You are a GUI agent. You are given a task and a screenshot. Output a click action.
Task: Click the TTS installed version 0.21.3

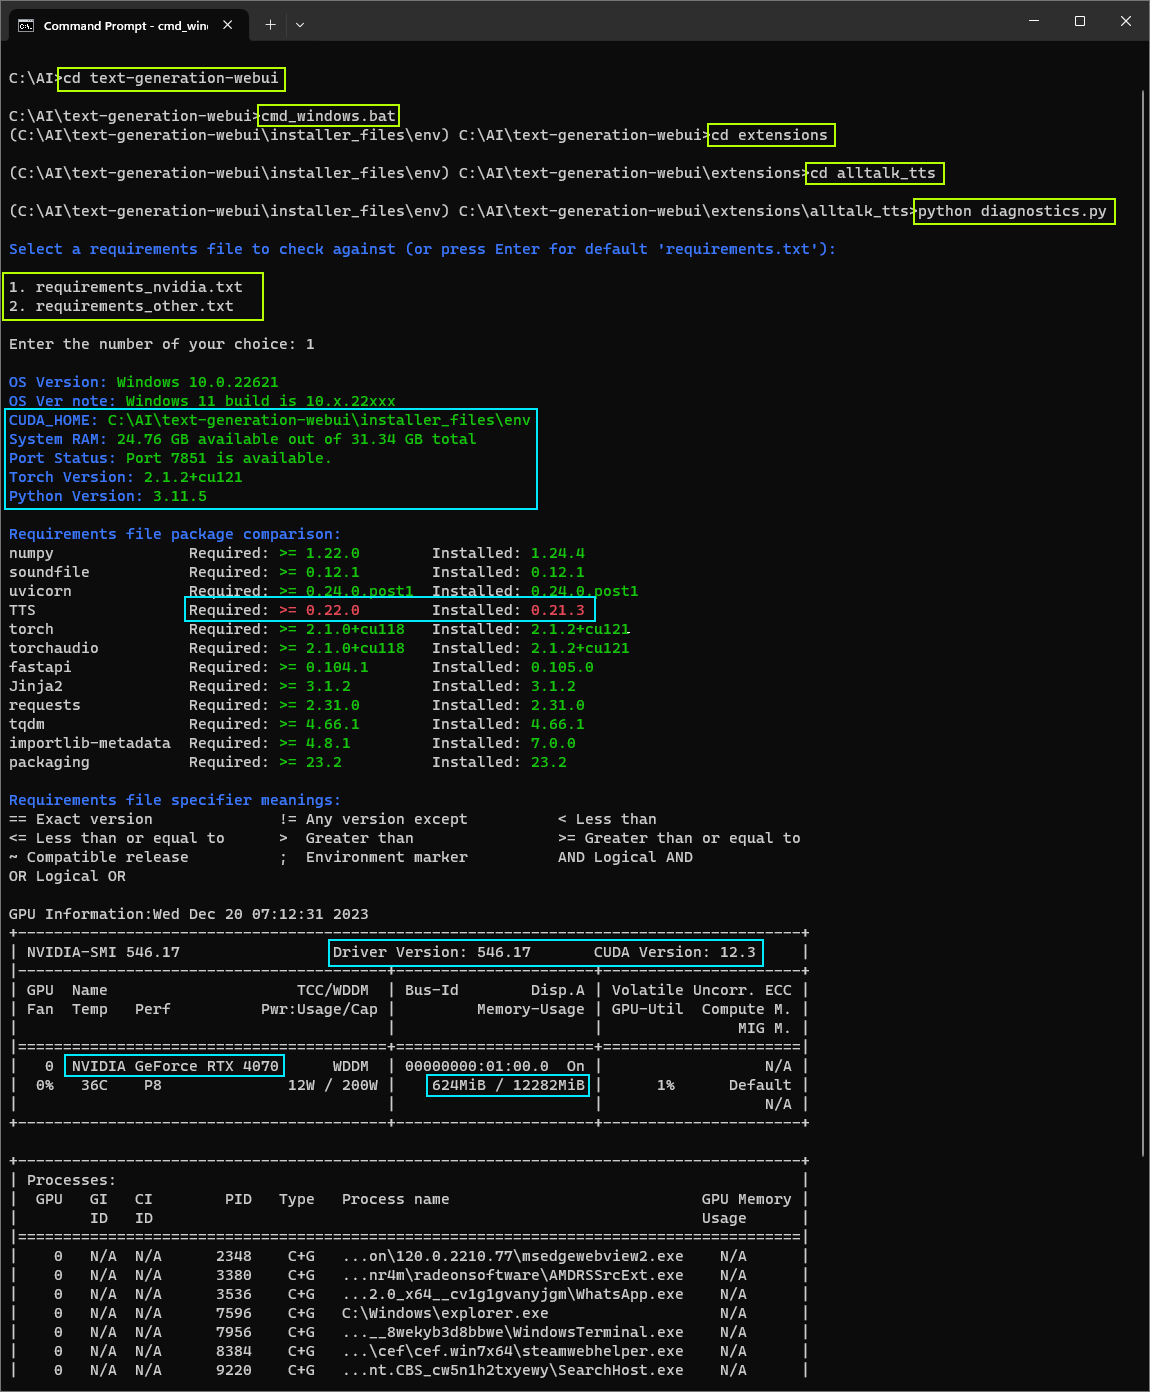click(558, 610)
